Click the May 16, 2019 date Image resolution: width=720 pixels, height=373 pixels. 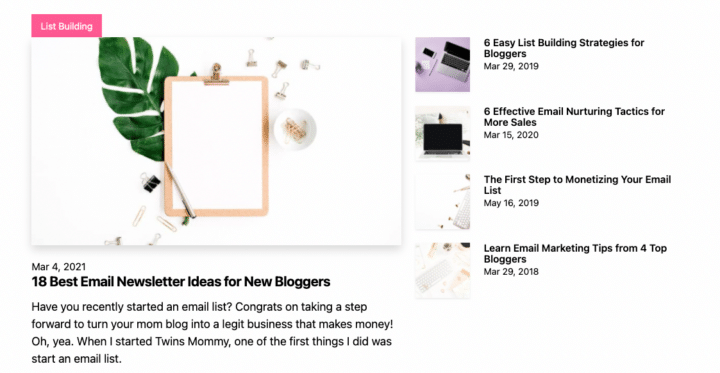coord(511,203)
